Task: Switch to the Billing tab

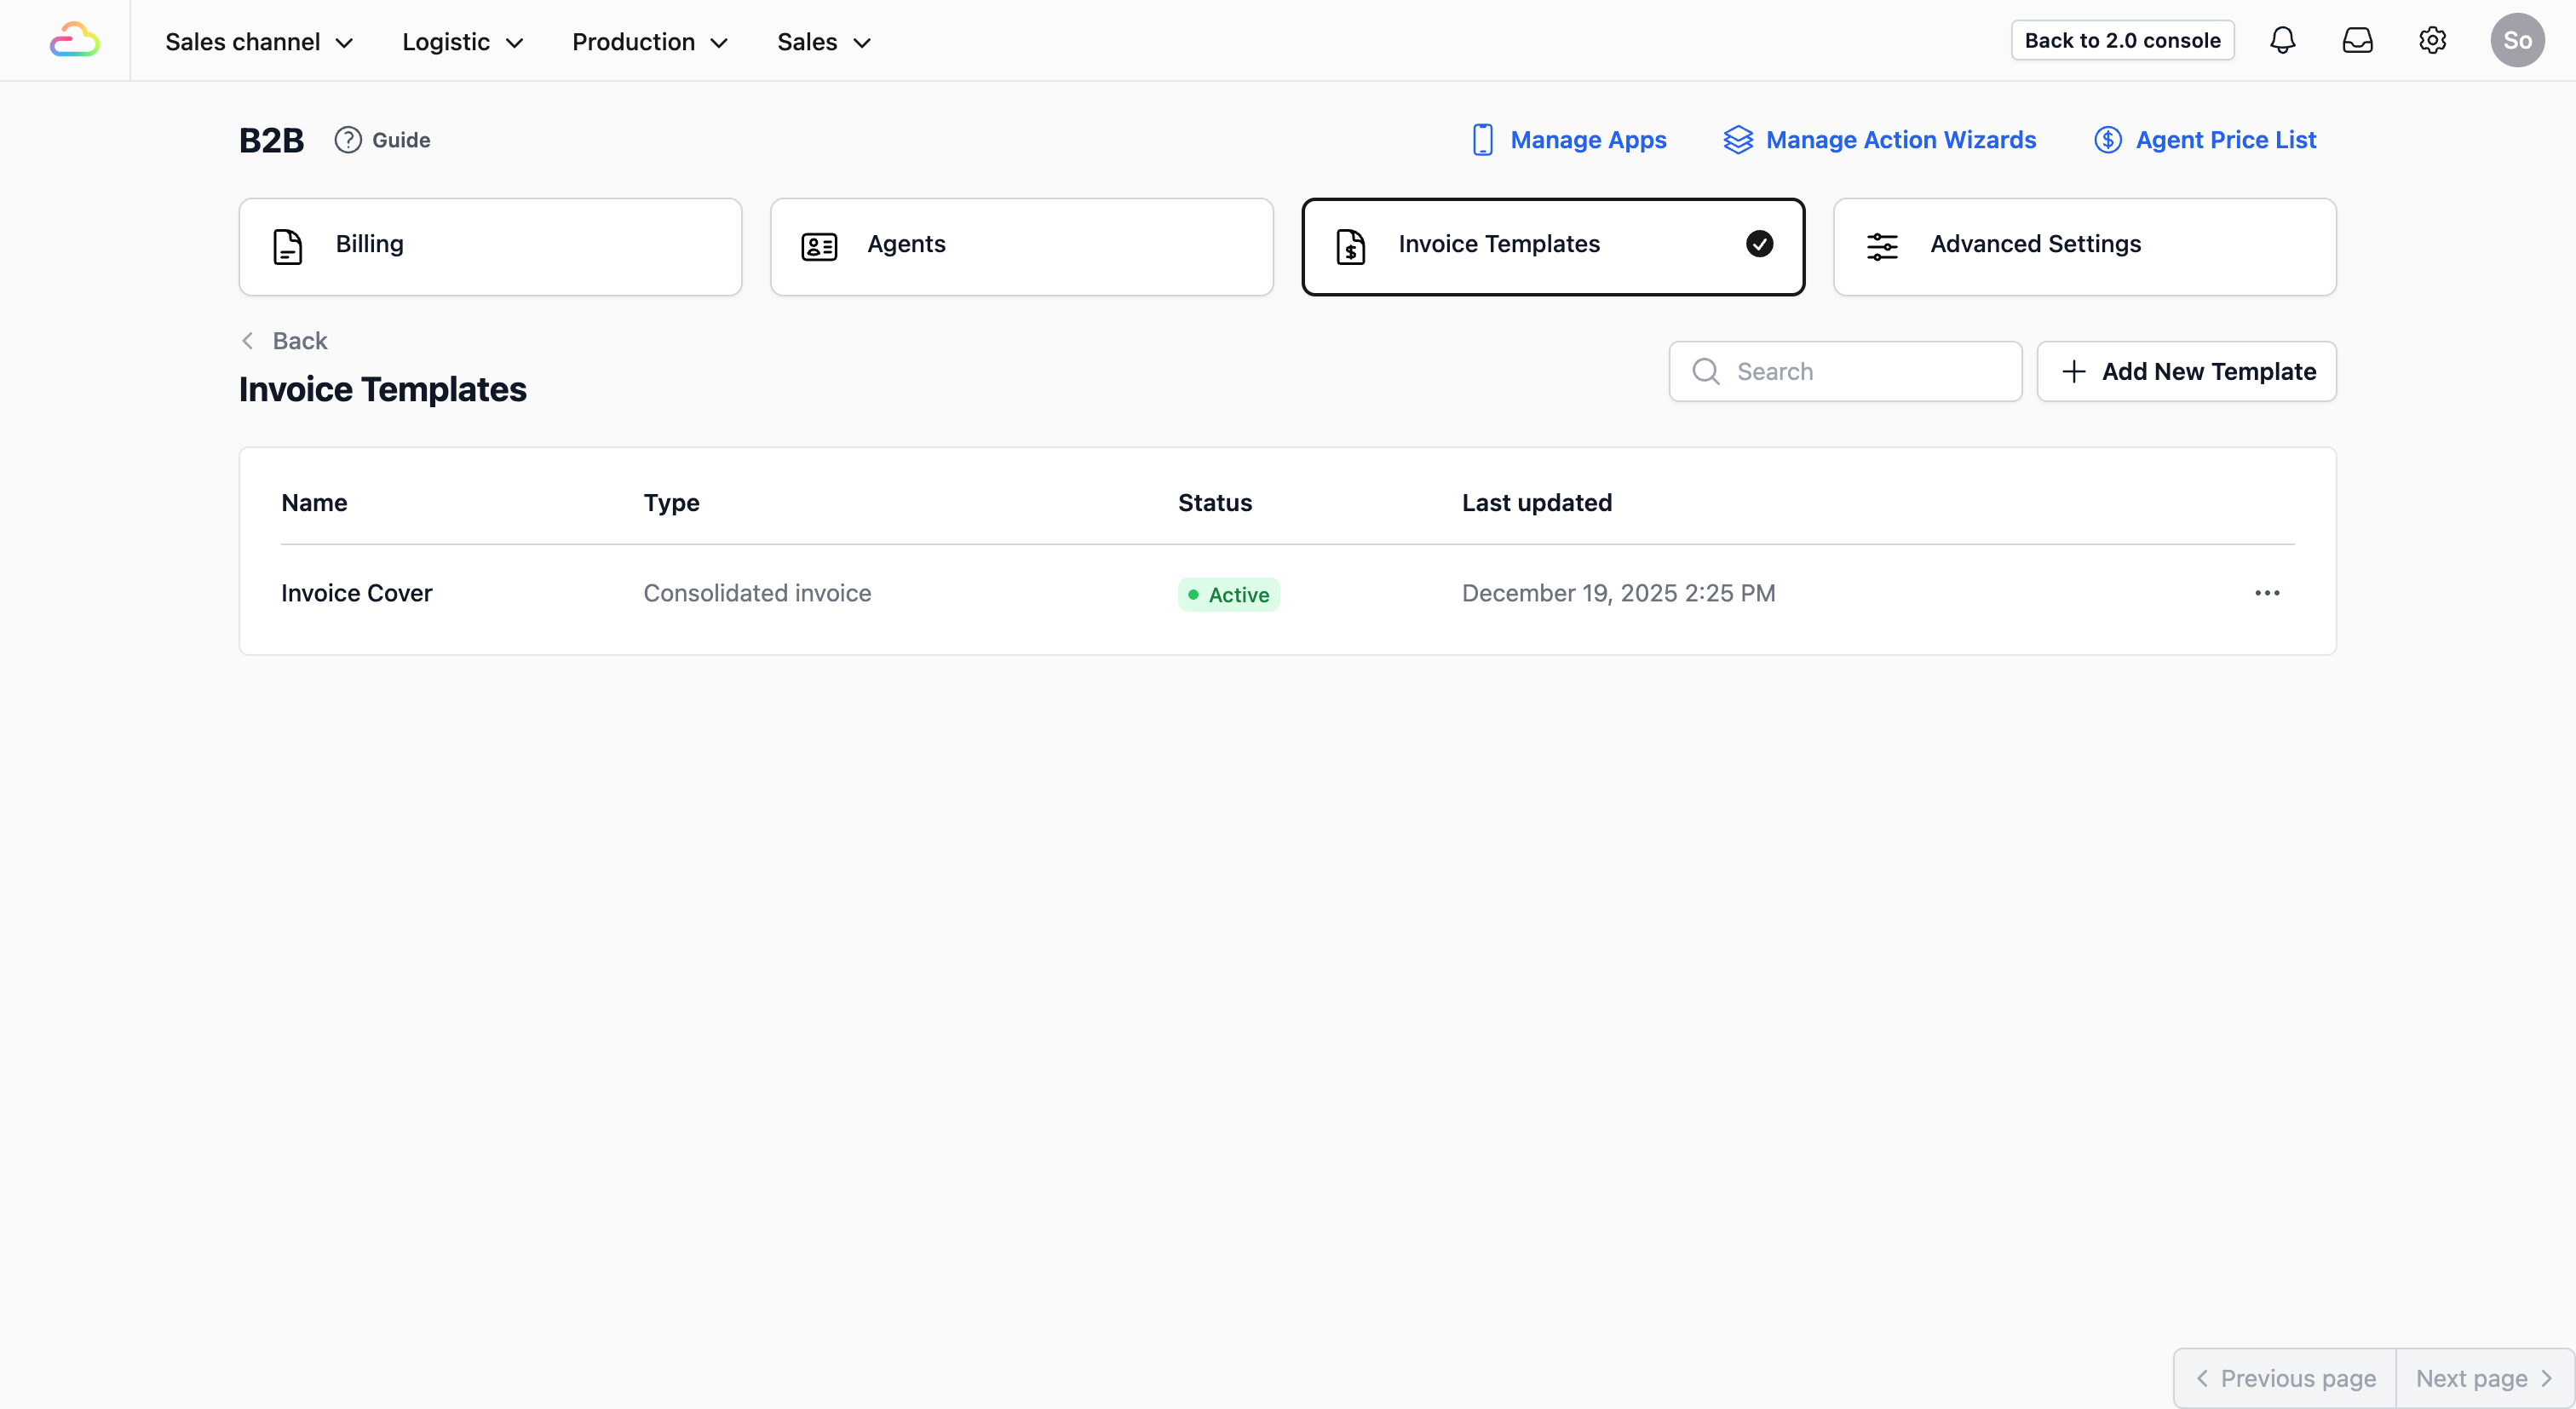Action: 490,246
